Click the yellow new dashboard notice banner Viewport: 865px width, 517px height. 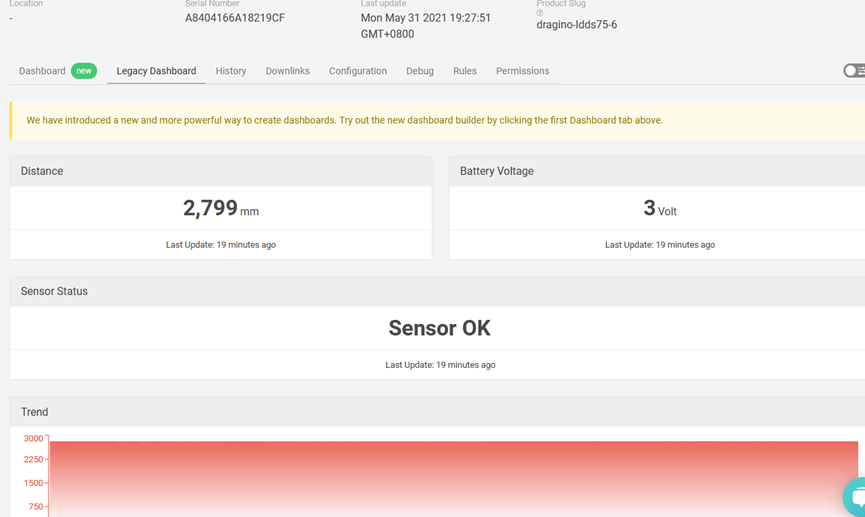(437, 120)
